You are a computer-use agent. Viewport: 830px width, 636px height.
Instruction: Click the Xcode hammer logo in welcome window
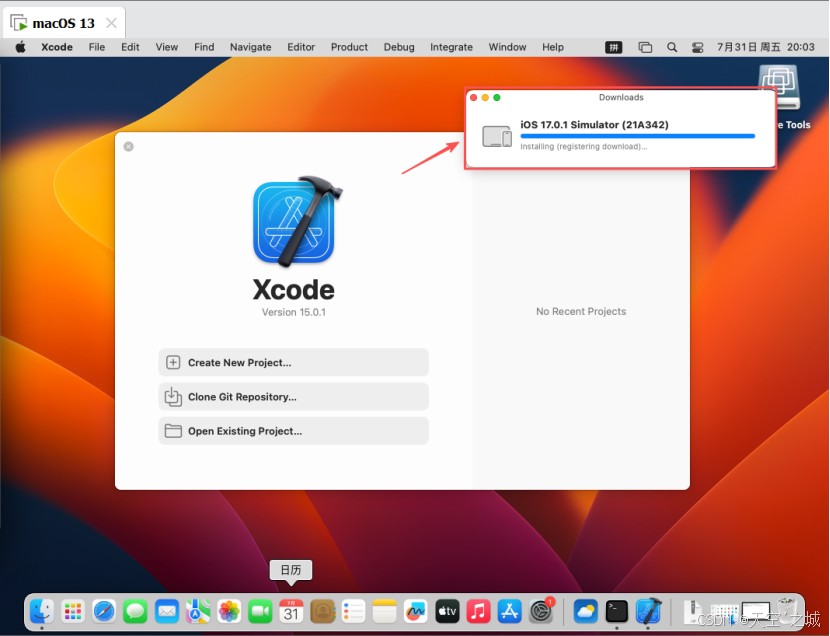point(295,221)
